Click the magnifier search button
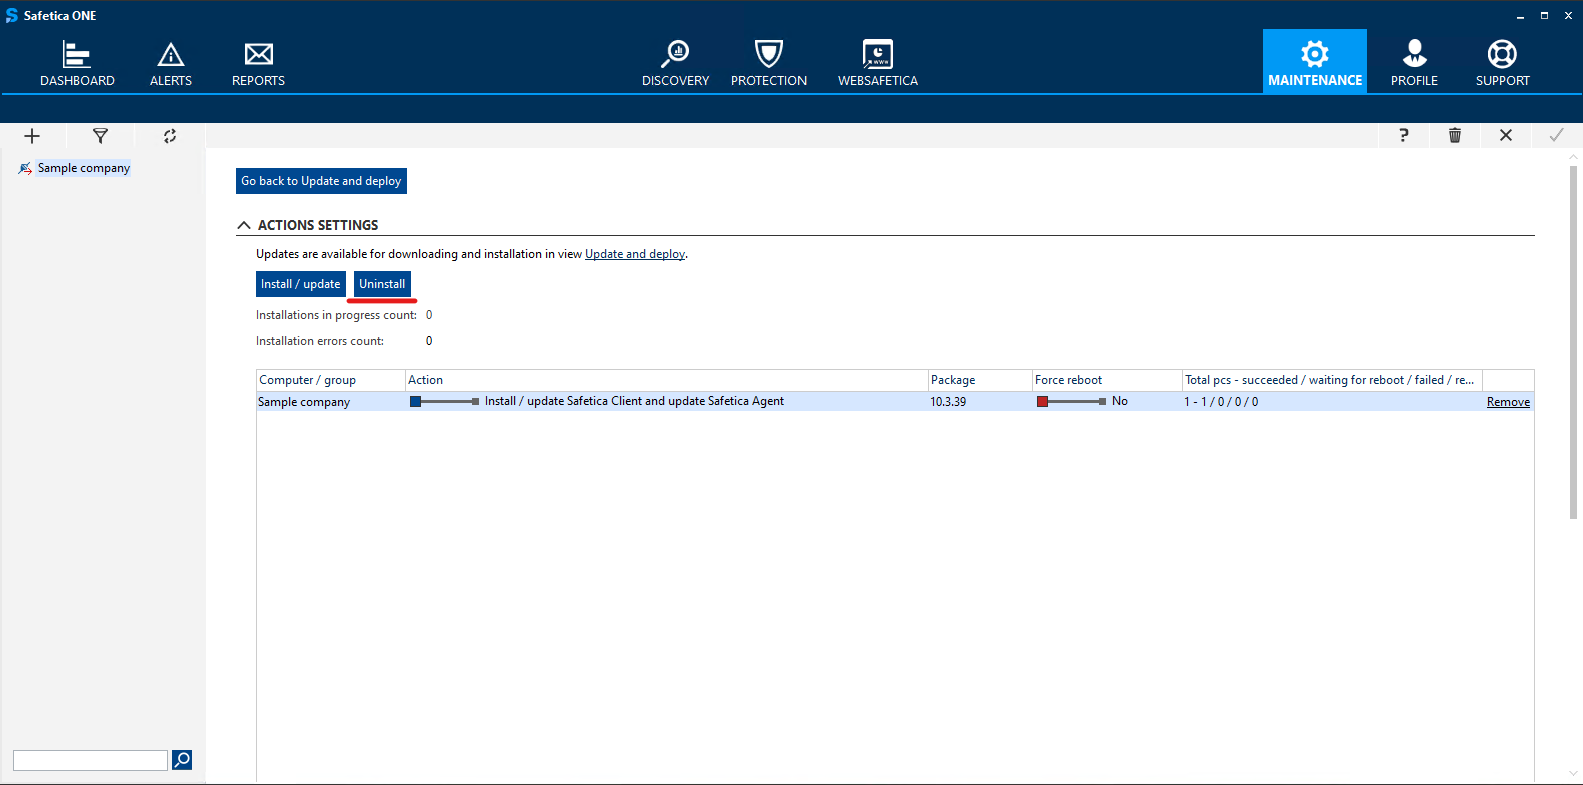This screenshot has width=1583, height=785. 182,760
